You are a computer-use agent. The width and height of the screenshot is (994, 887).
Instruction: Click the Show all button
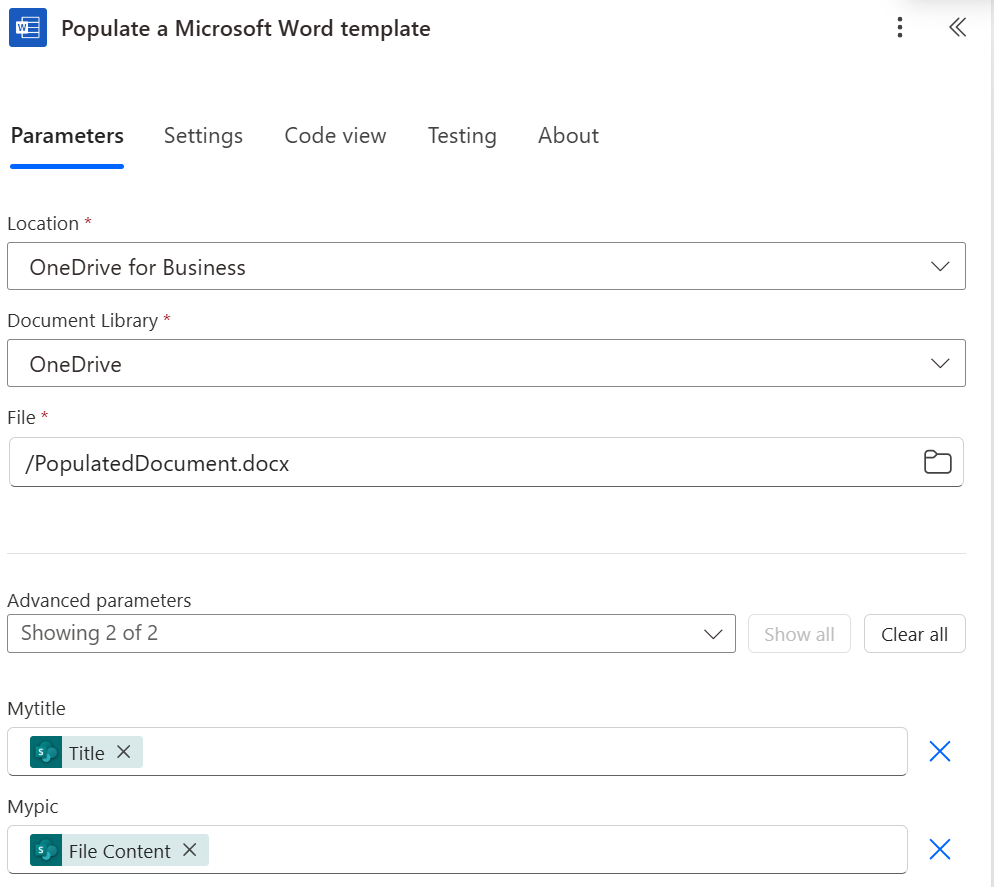[799, 633]
